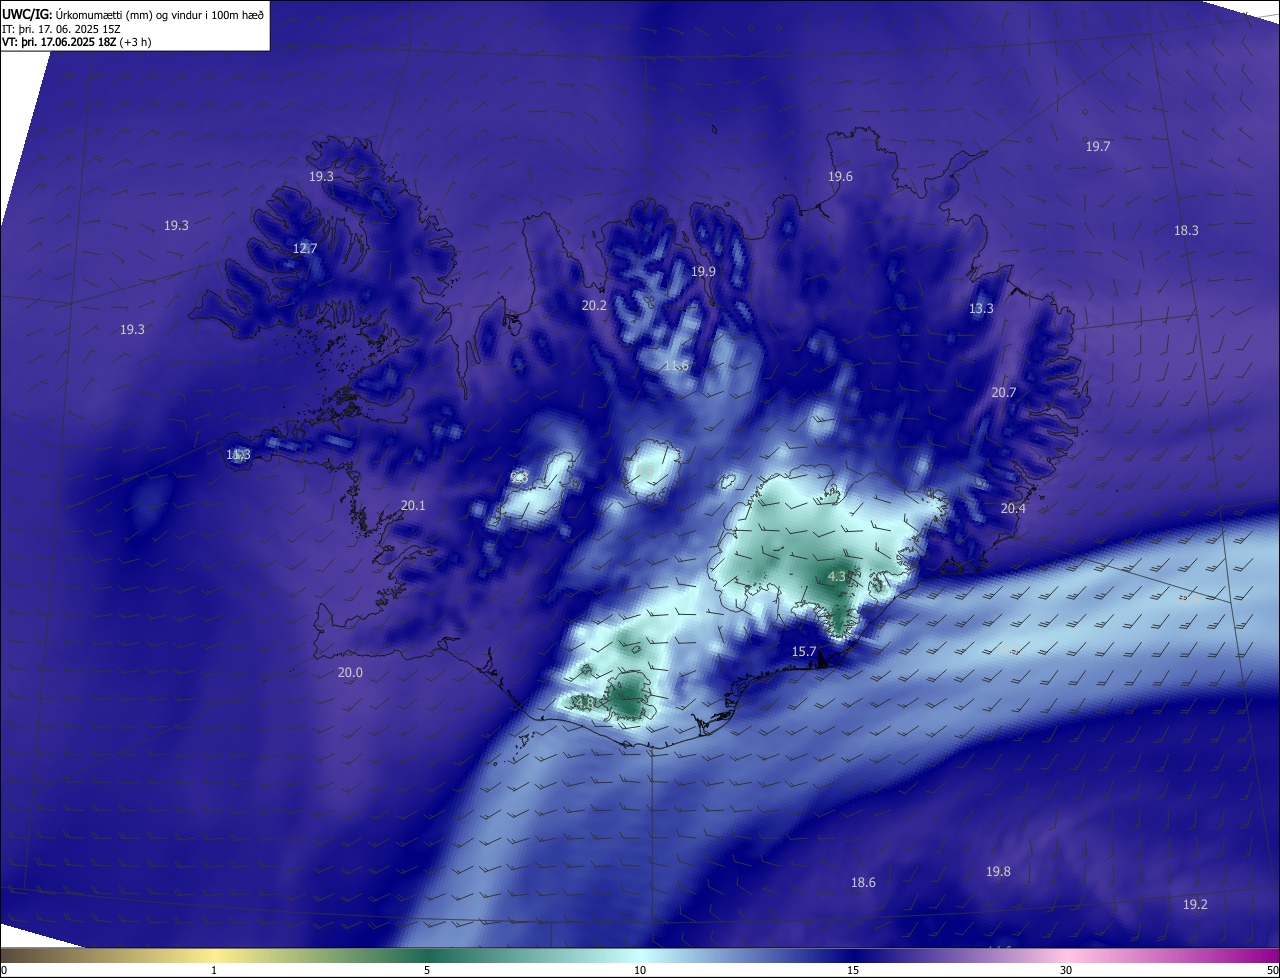
Task: Click the 18.6 value on the map
Action: [x=863, y=882]
